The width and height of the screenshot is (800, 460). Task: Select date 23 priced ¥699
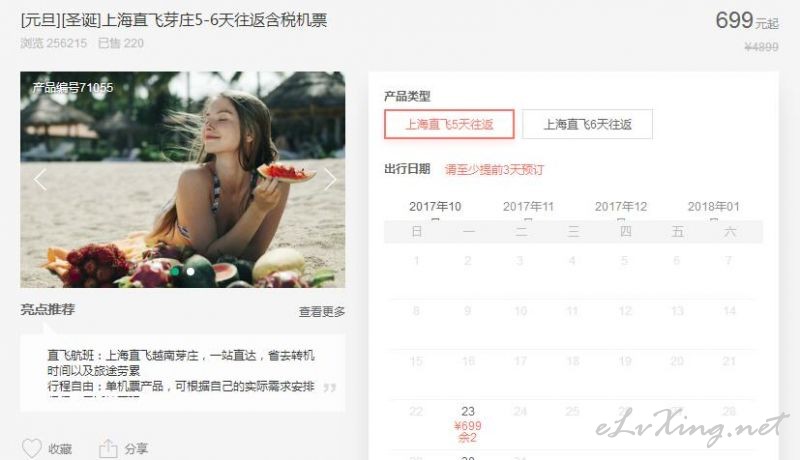pyautogui.click(x=468, y=424)
